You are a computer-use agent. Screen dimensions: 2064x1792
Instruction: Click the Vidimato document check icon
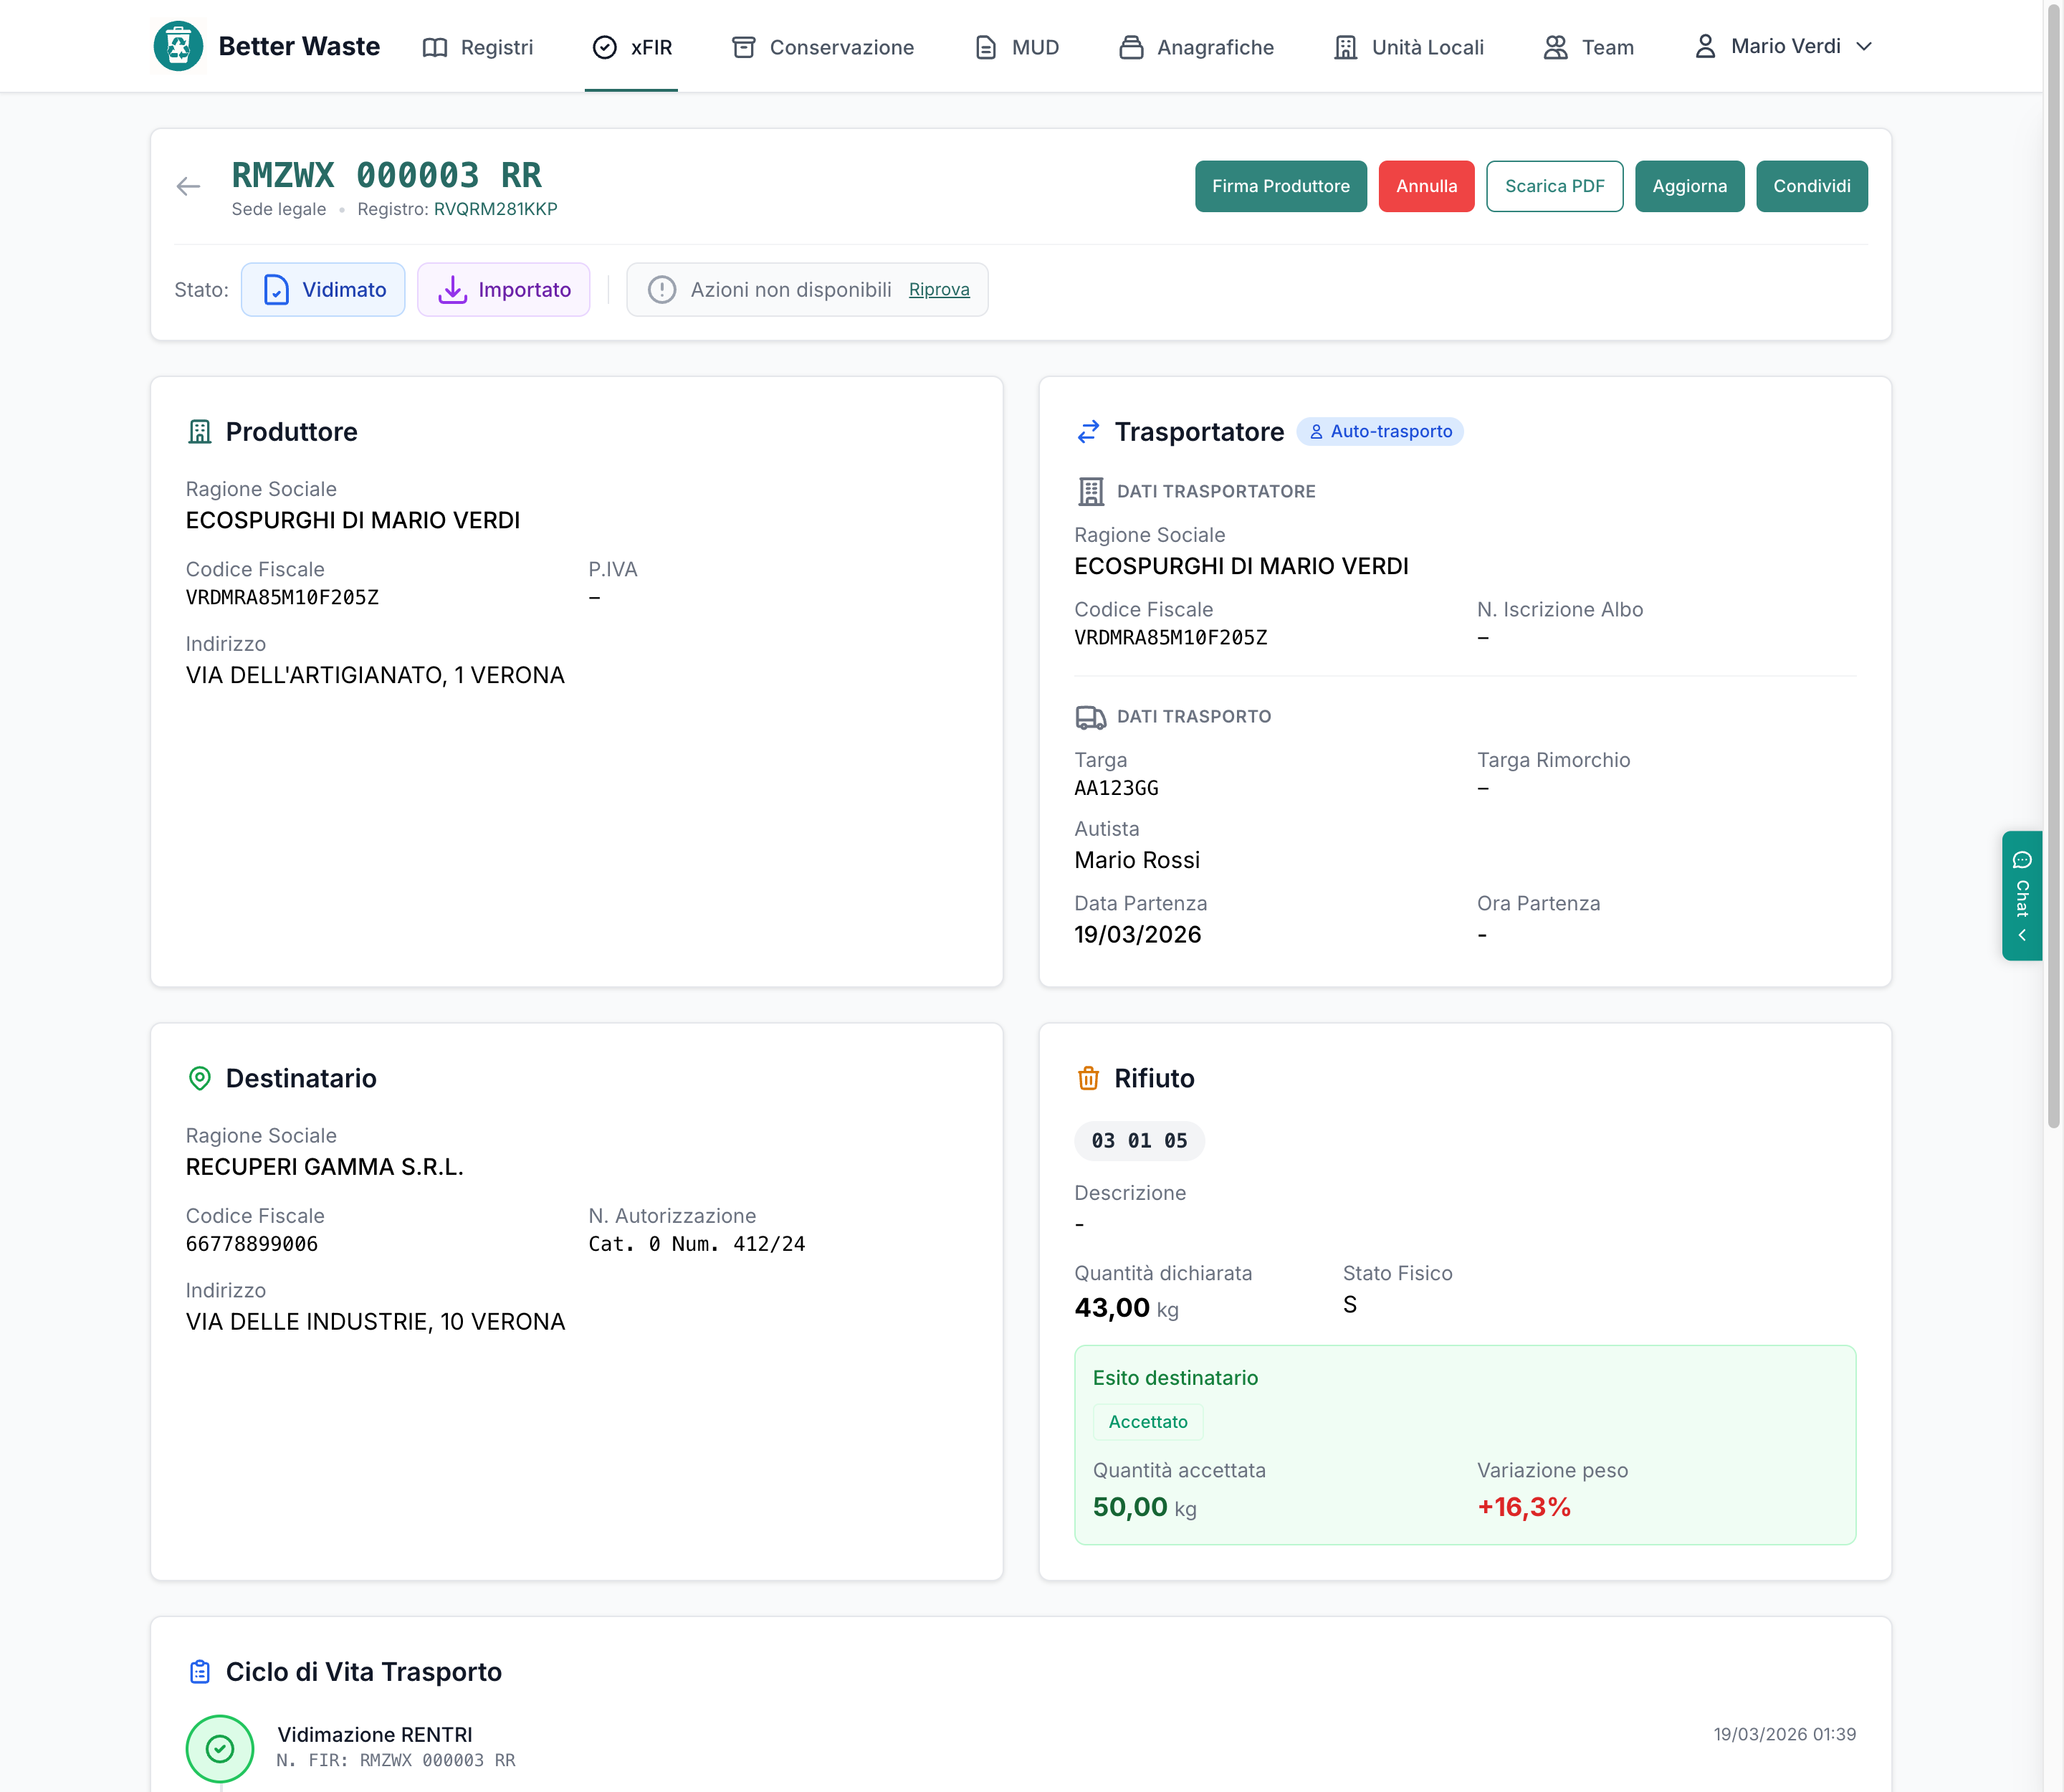coord(276,290)
